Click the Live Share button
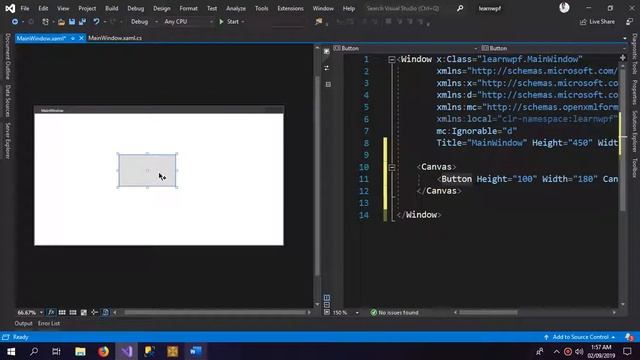 pyautogui.click(x=597, y=22)
